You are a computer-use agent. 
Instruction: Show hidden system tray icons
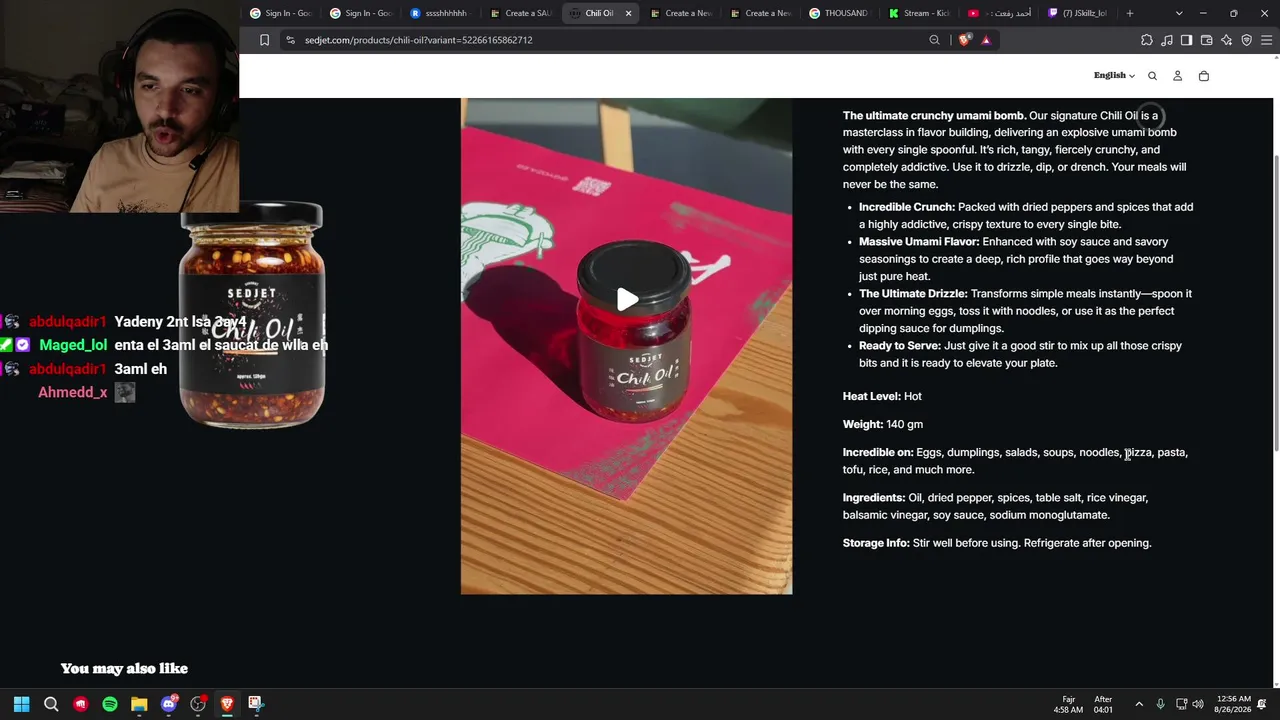coord(1139,704)
